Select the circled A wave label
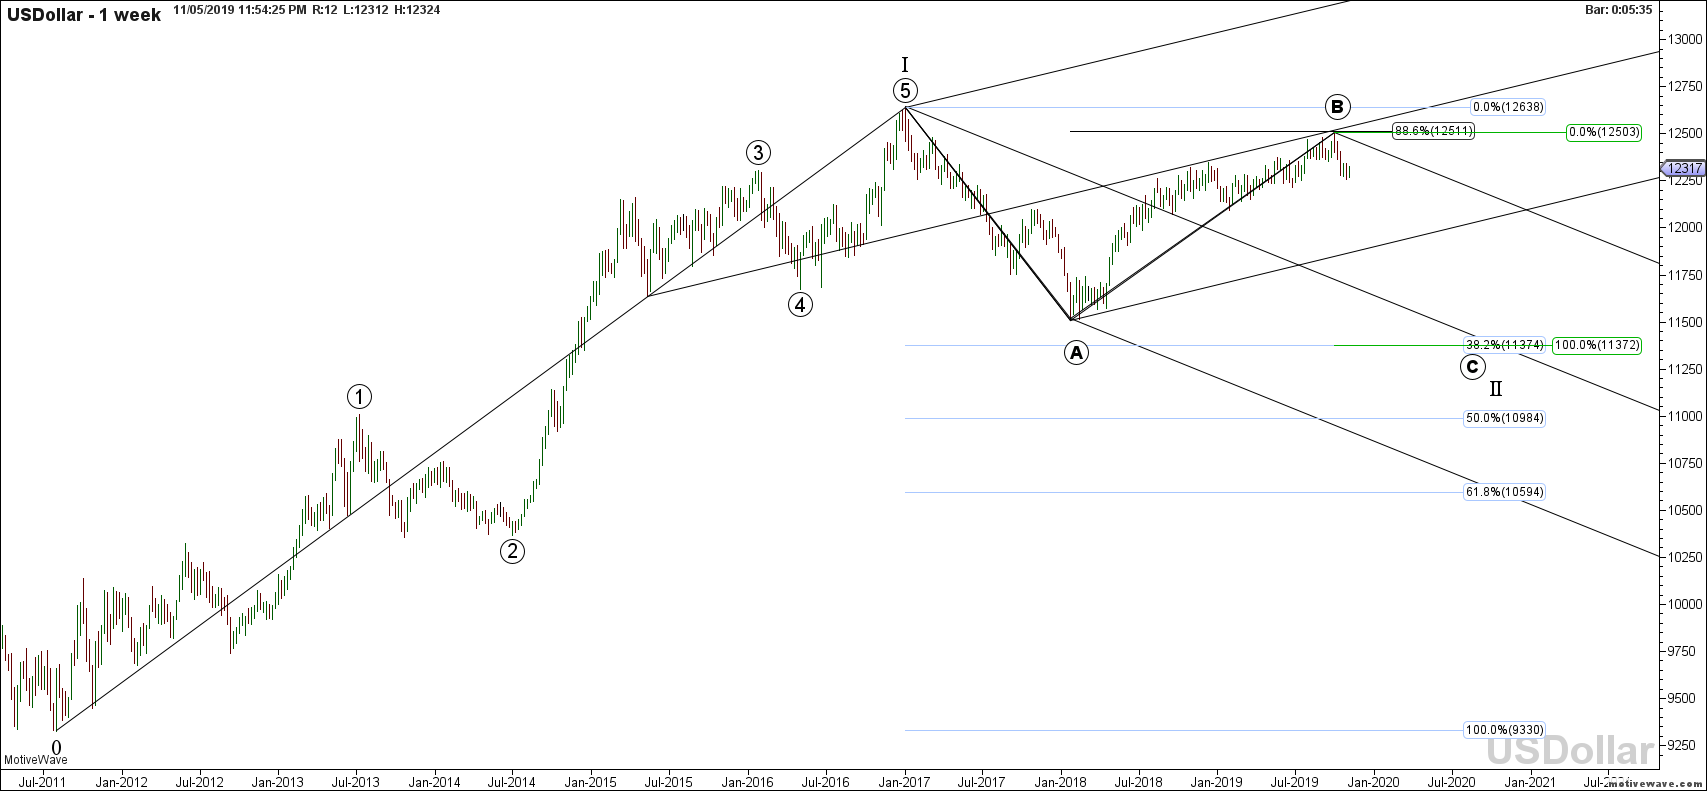The height and width of the screenshot is (791, 1707). [1076, 352]
